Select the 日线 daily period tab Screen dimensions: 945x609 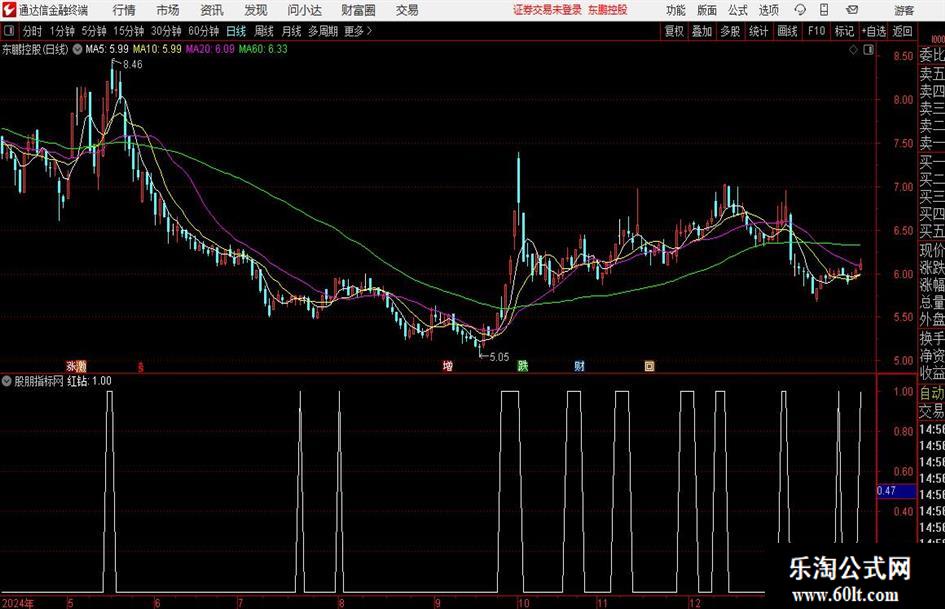pyautogui.click(x=236, y=31)
